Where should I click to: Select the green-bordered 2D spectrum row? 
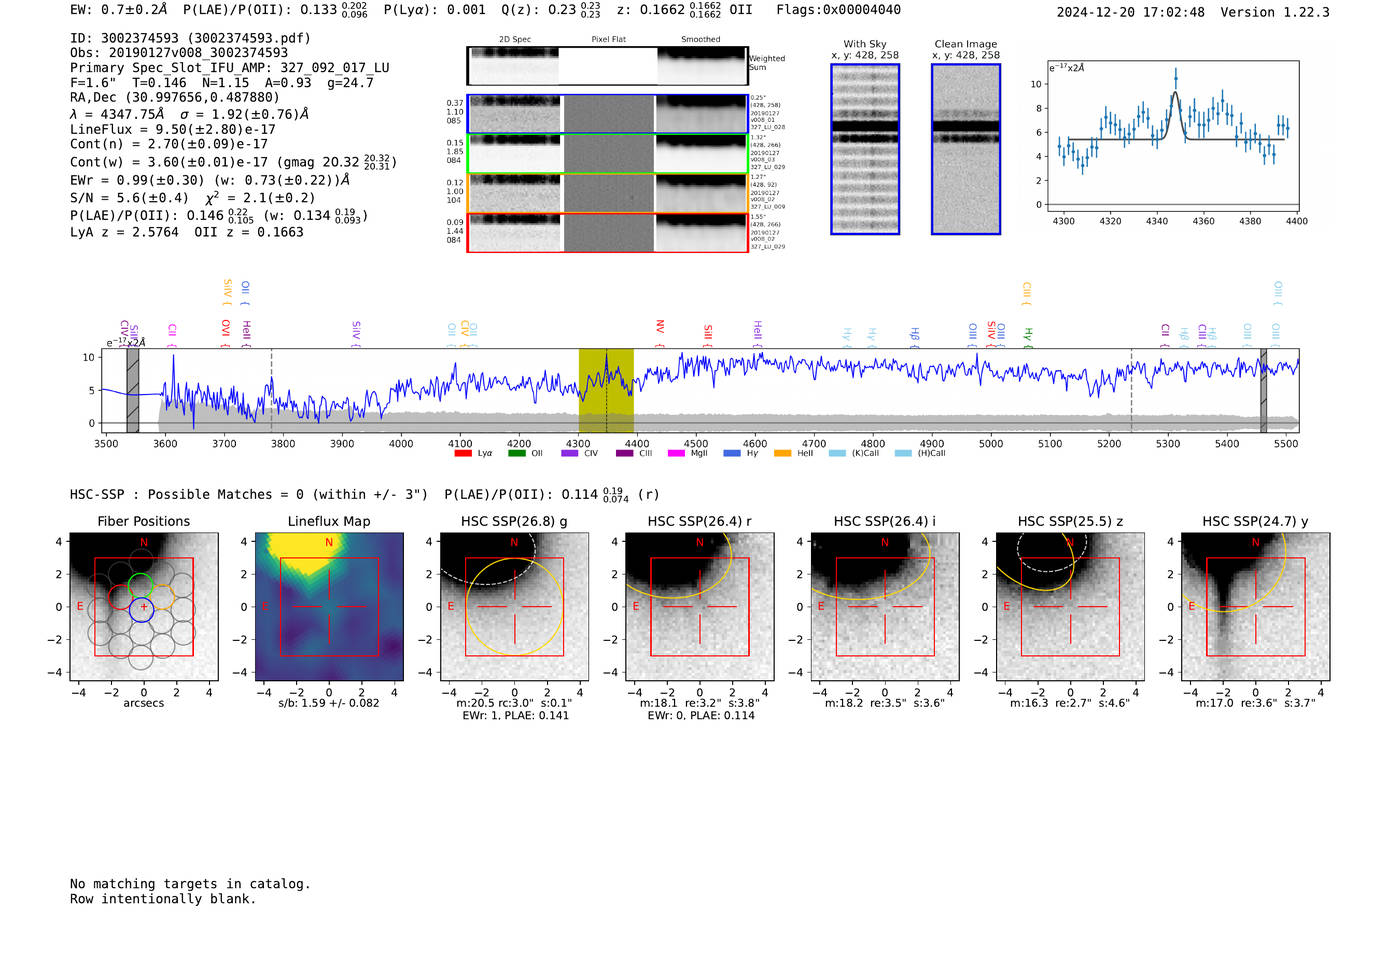pos(607,154)
